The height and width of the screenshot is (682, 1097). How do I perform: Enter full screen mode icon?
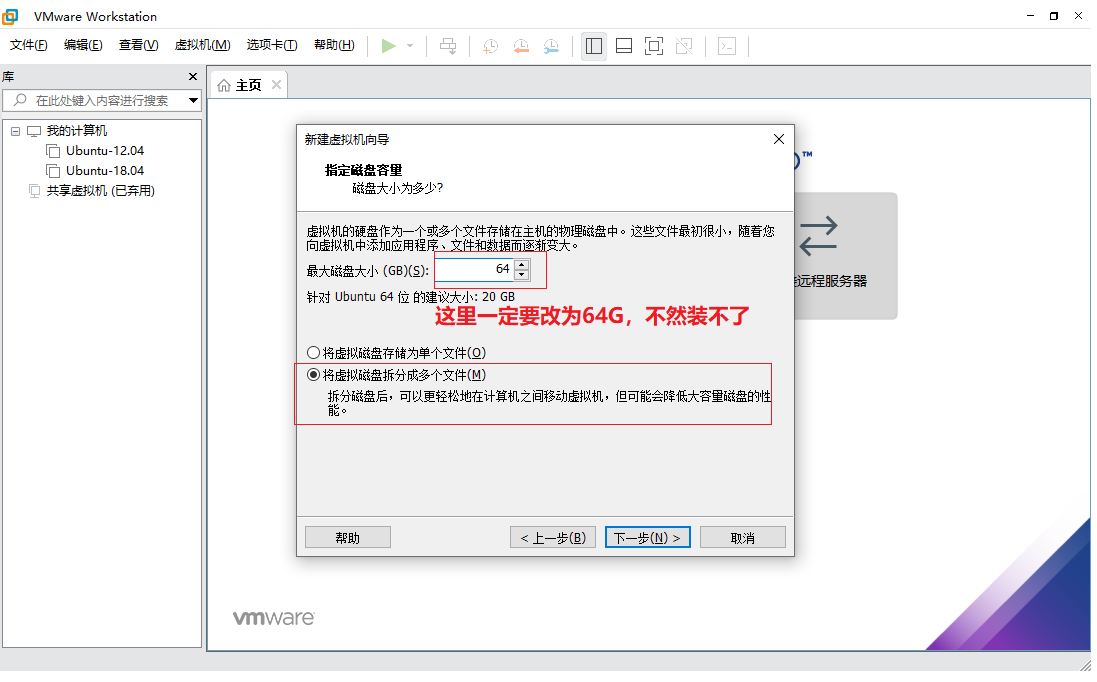[x=654, y=46]
